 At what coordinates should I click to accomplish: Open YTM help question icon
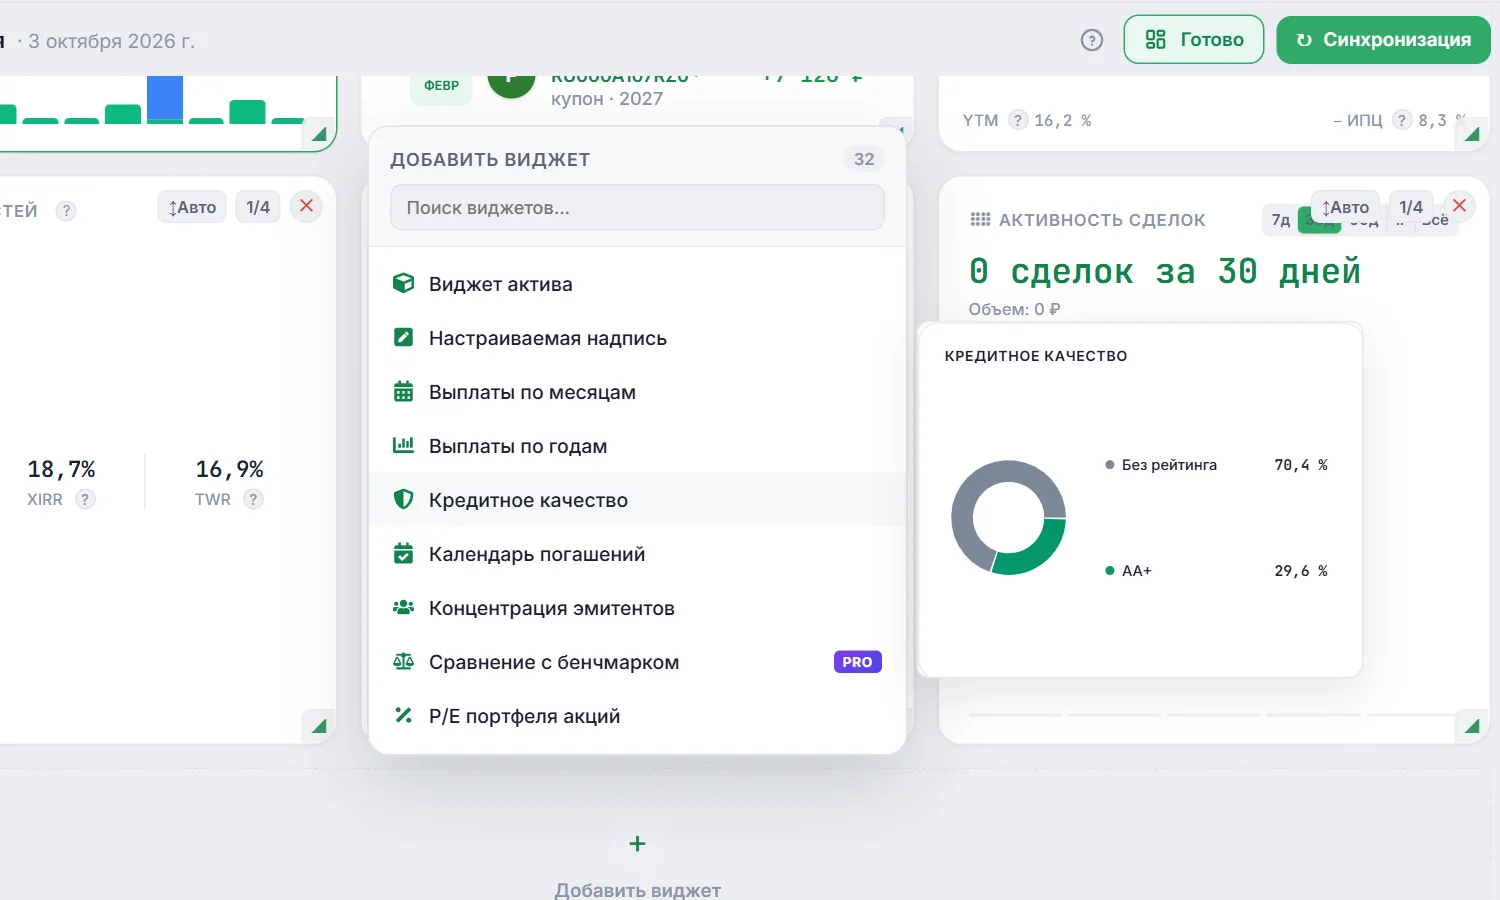[1018, 120]
